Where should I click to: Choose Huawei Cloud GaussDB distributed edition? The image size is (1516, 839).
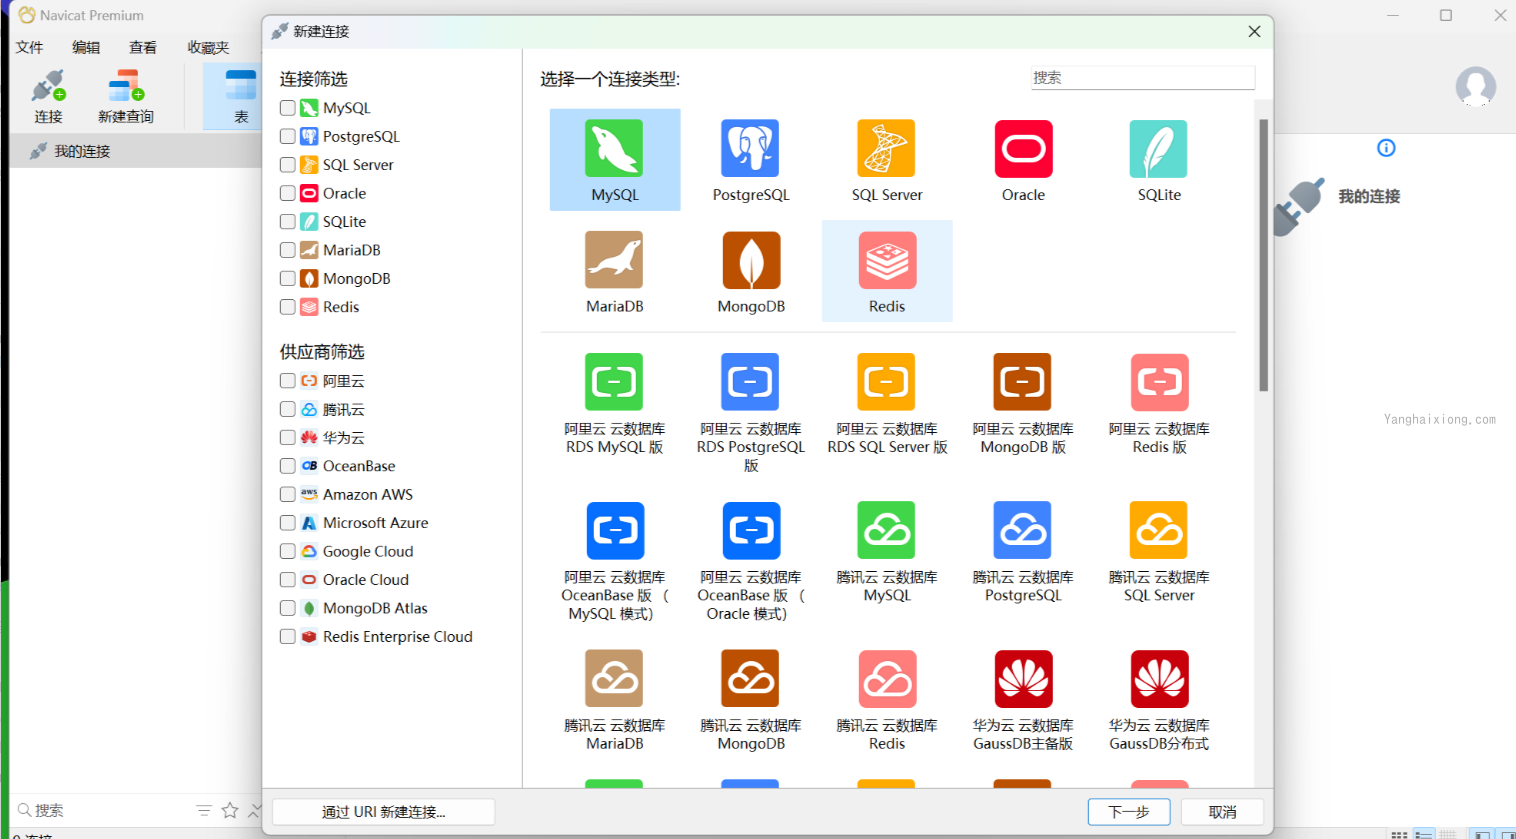1159,679
